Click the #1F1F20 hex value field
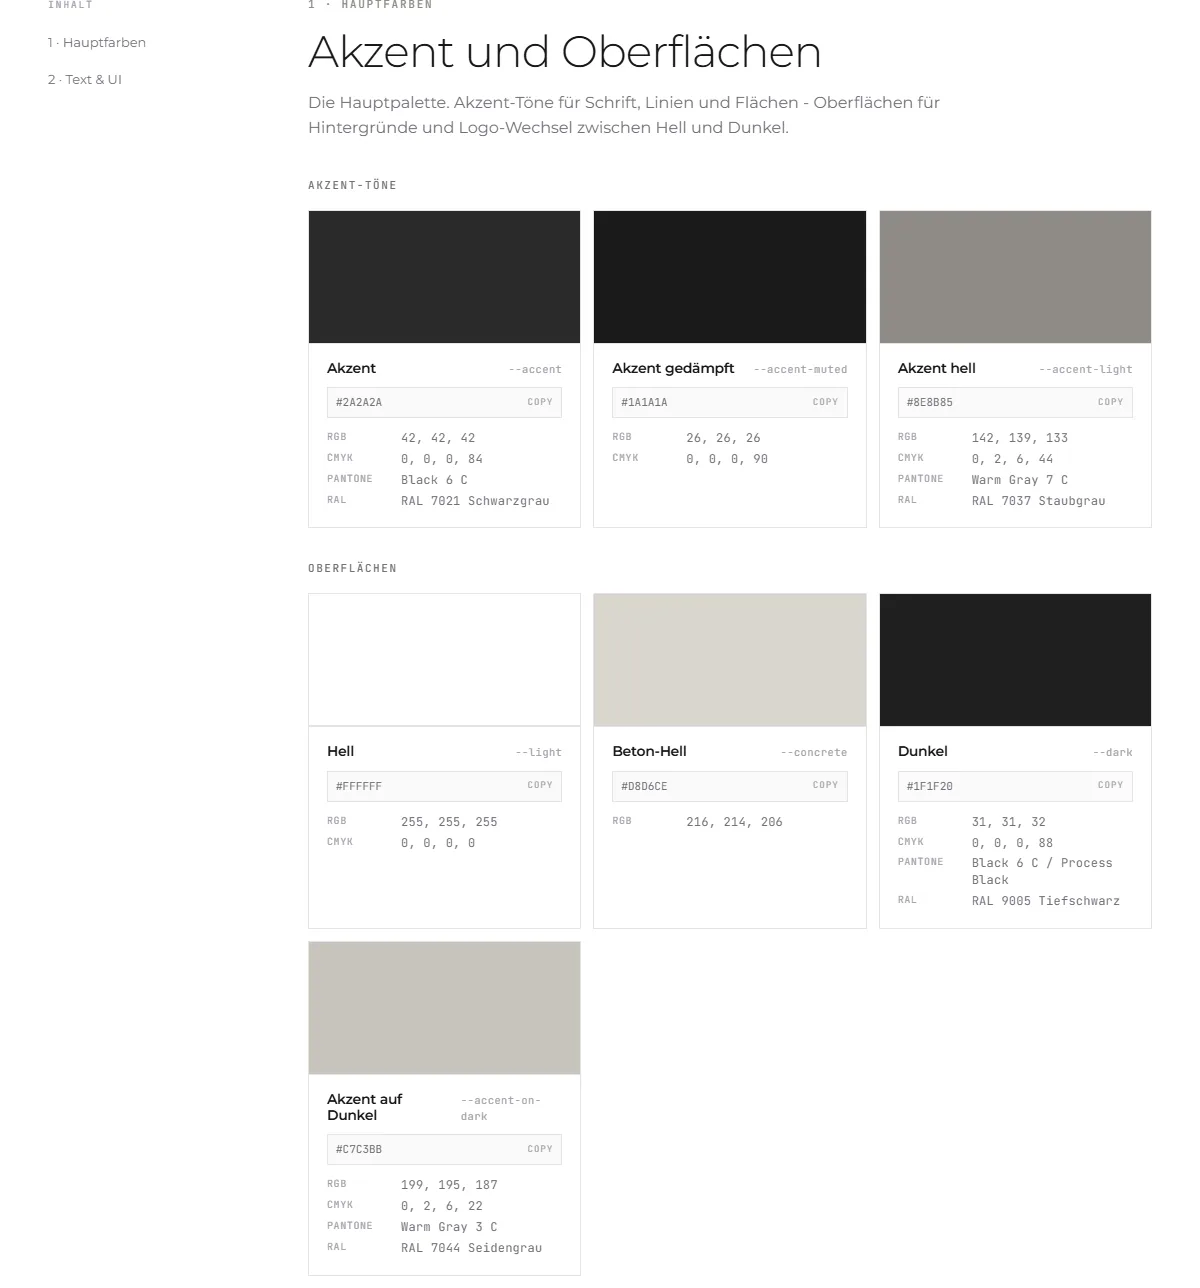The height and width of the screenshot is (1288, 1200). click(x=1015, y=786)
